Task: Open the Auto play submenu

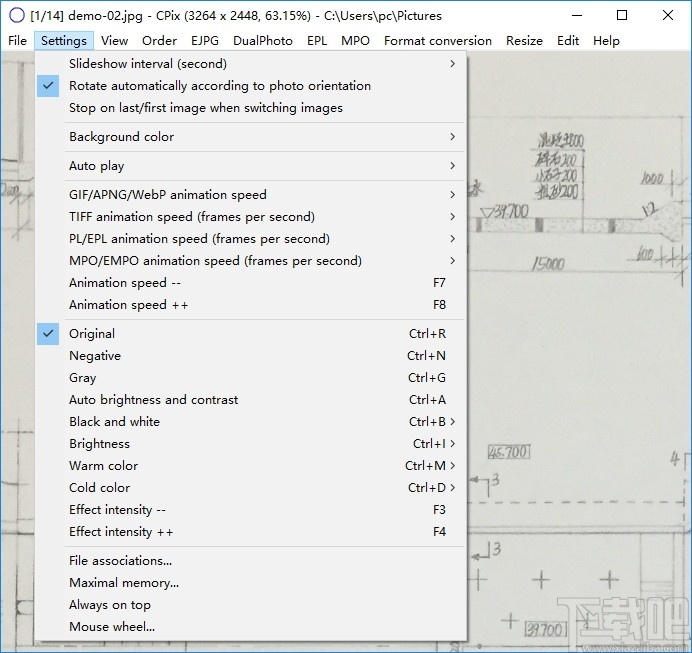Action: (96, 166)
